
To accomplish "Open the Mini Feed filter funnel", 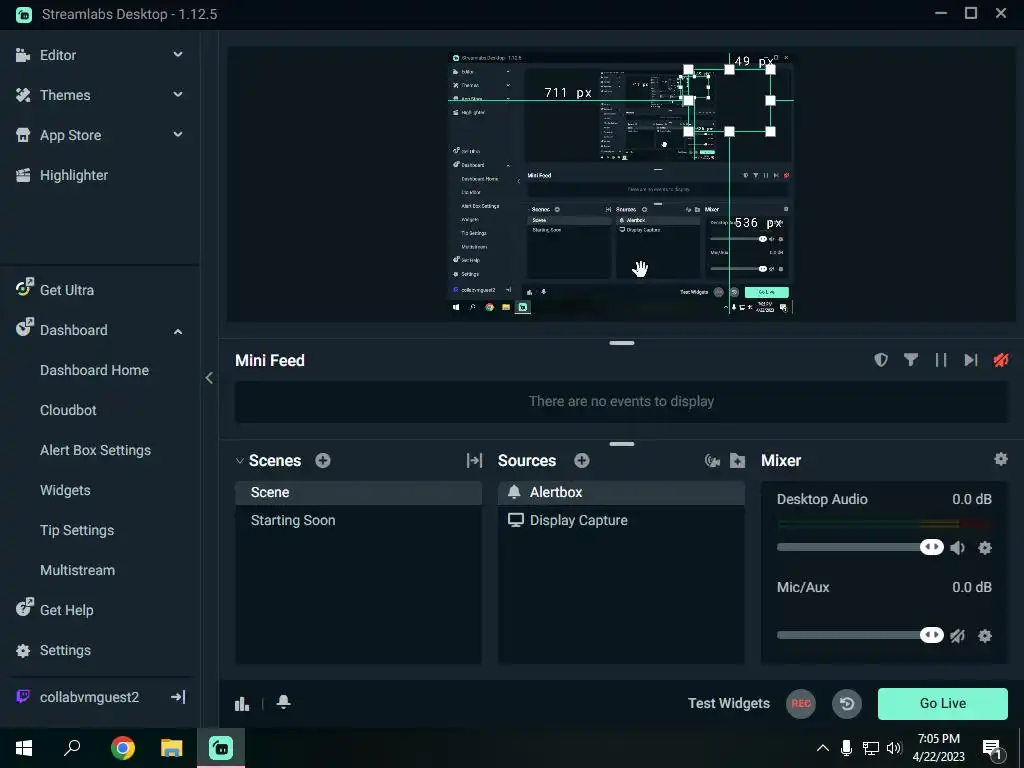I will [910, 360].
